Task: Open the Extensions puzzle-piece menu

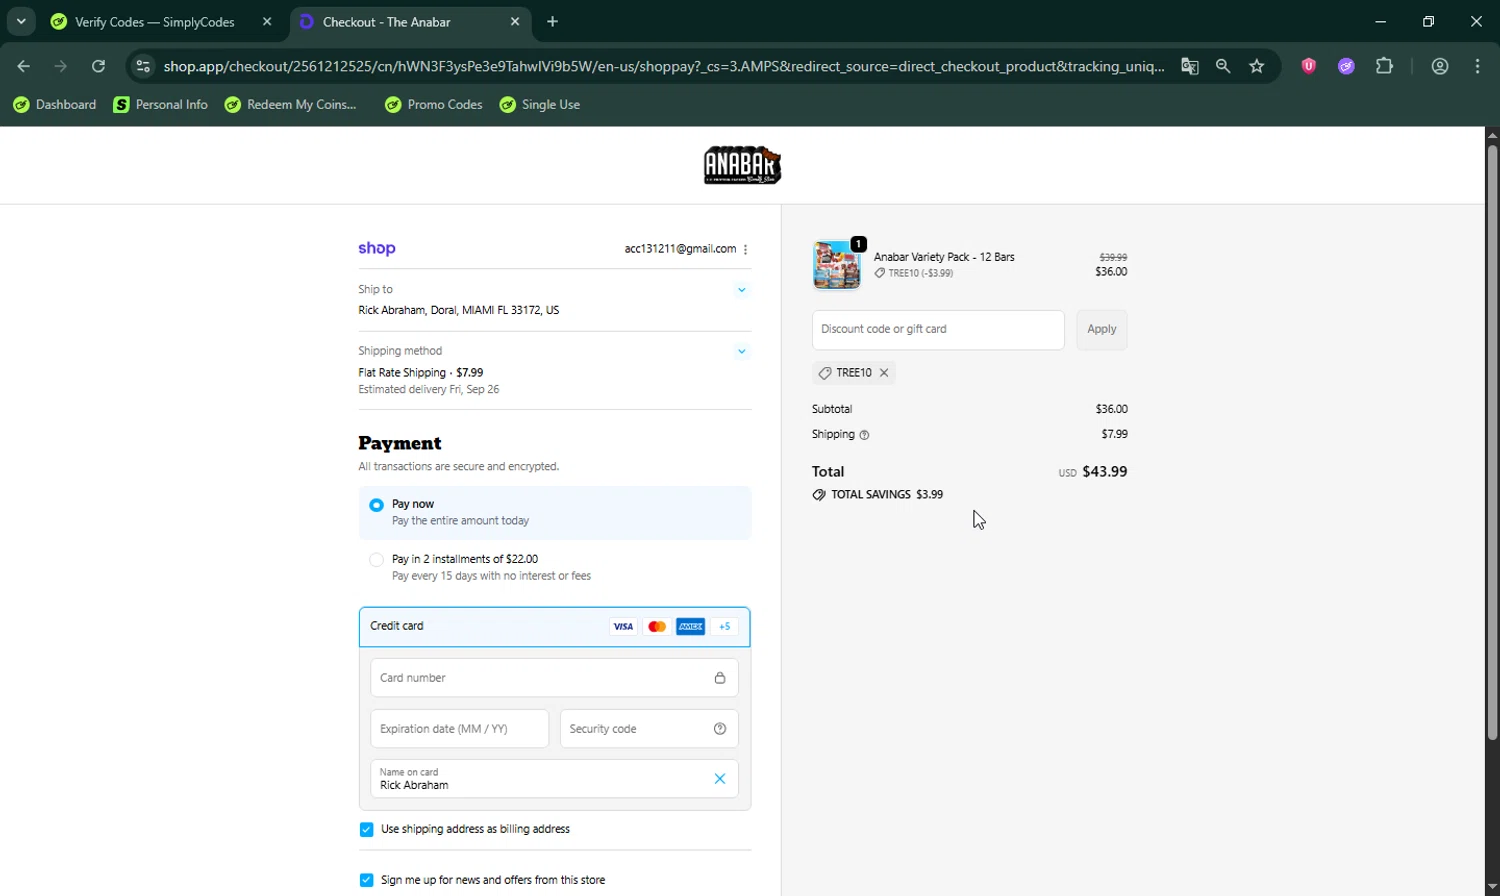Action: pyautogui.click(x=1384, y=66)
